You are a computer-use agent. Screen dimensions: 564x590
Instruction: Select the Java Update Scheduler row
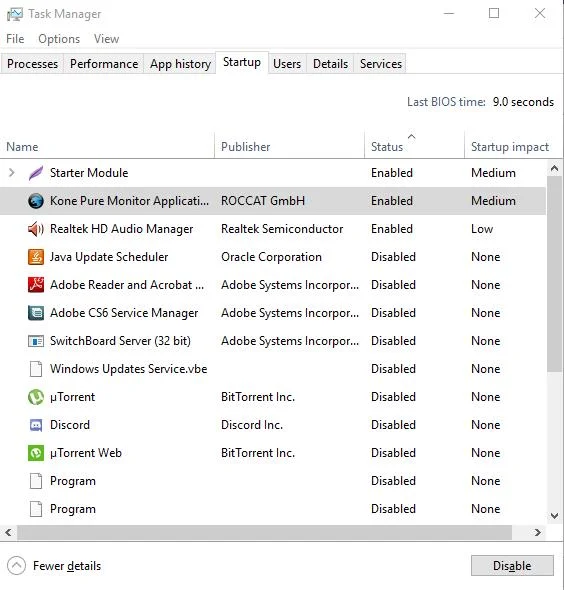click(x=273, y=257)
